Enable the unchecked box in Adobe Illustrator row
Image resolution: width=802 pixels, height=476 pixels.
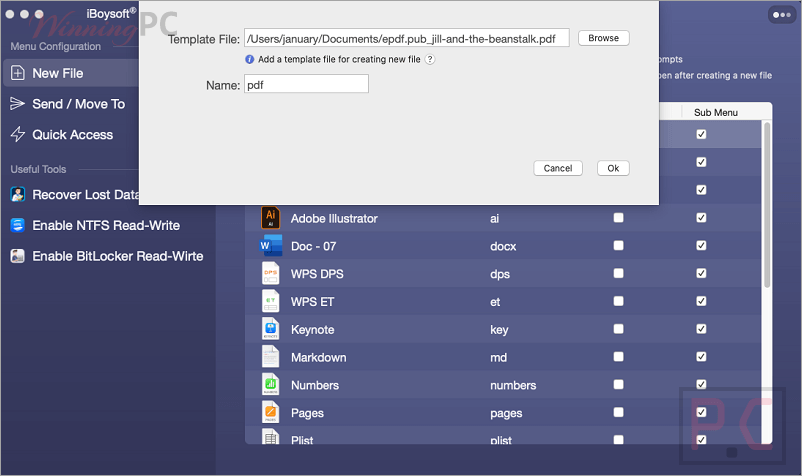[618, 218]
